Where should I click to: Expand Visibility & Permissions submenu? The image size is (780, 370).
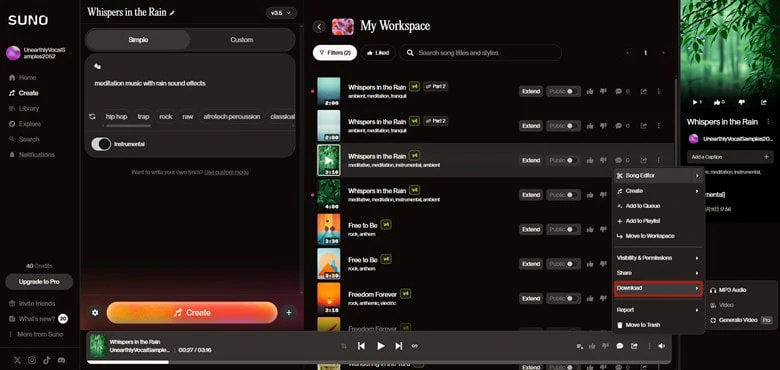coord(659,258)
